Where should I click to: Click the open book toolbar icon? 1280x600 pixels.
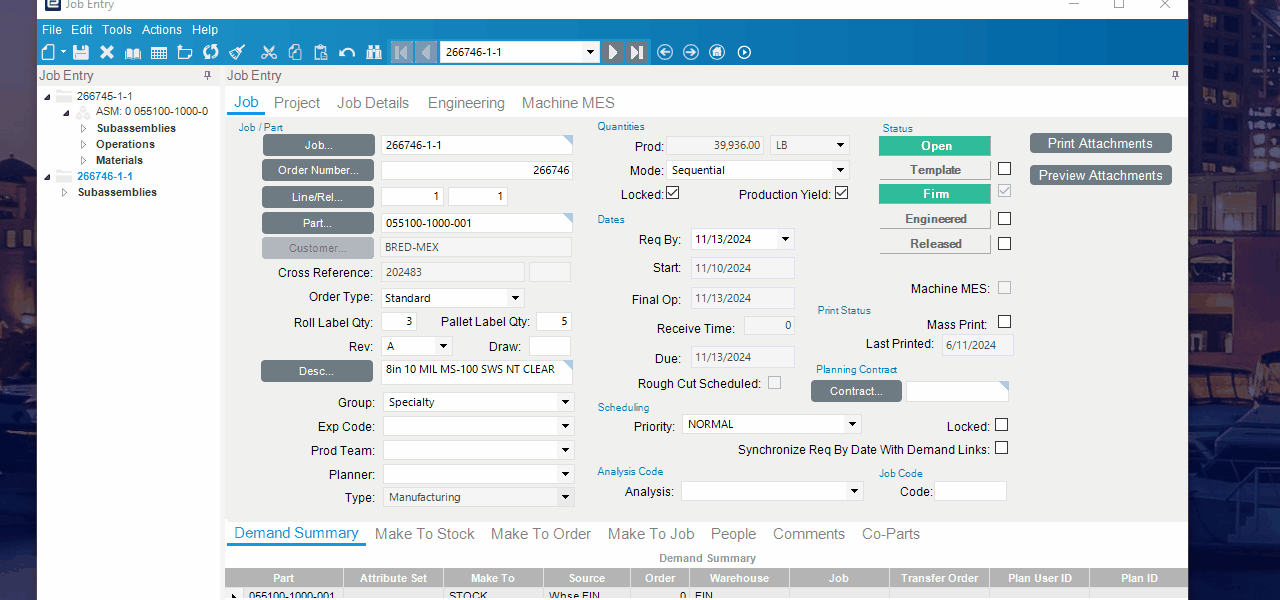(x=133, y=52)
